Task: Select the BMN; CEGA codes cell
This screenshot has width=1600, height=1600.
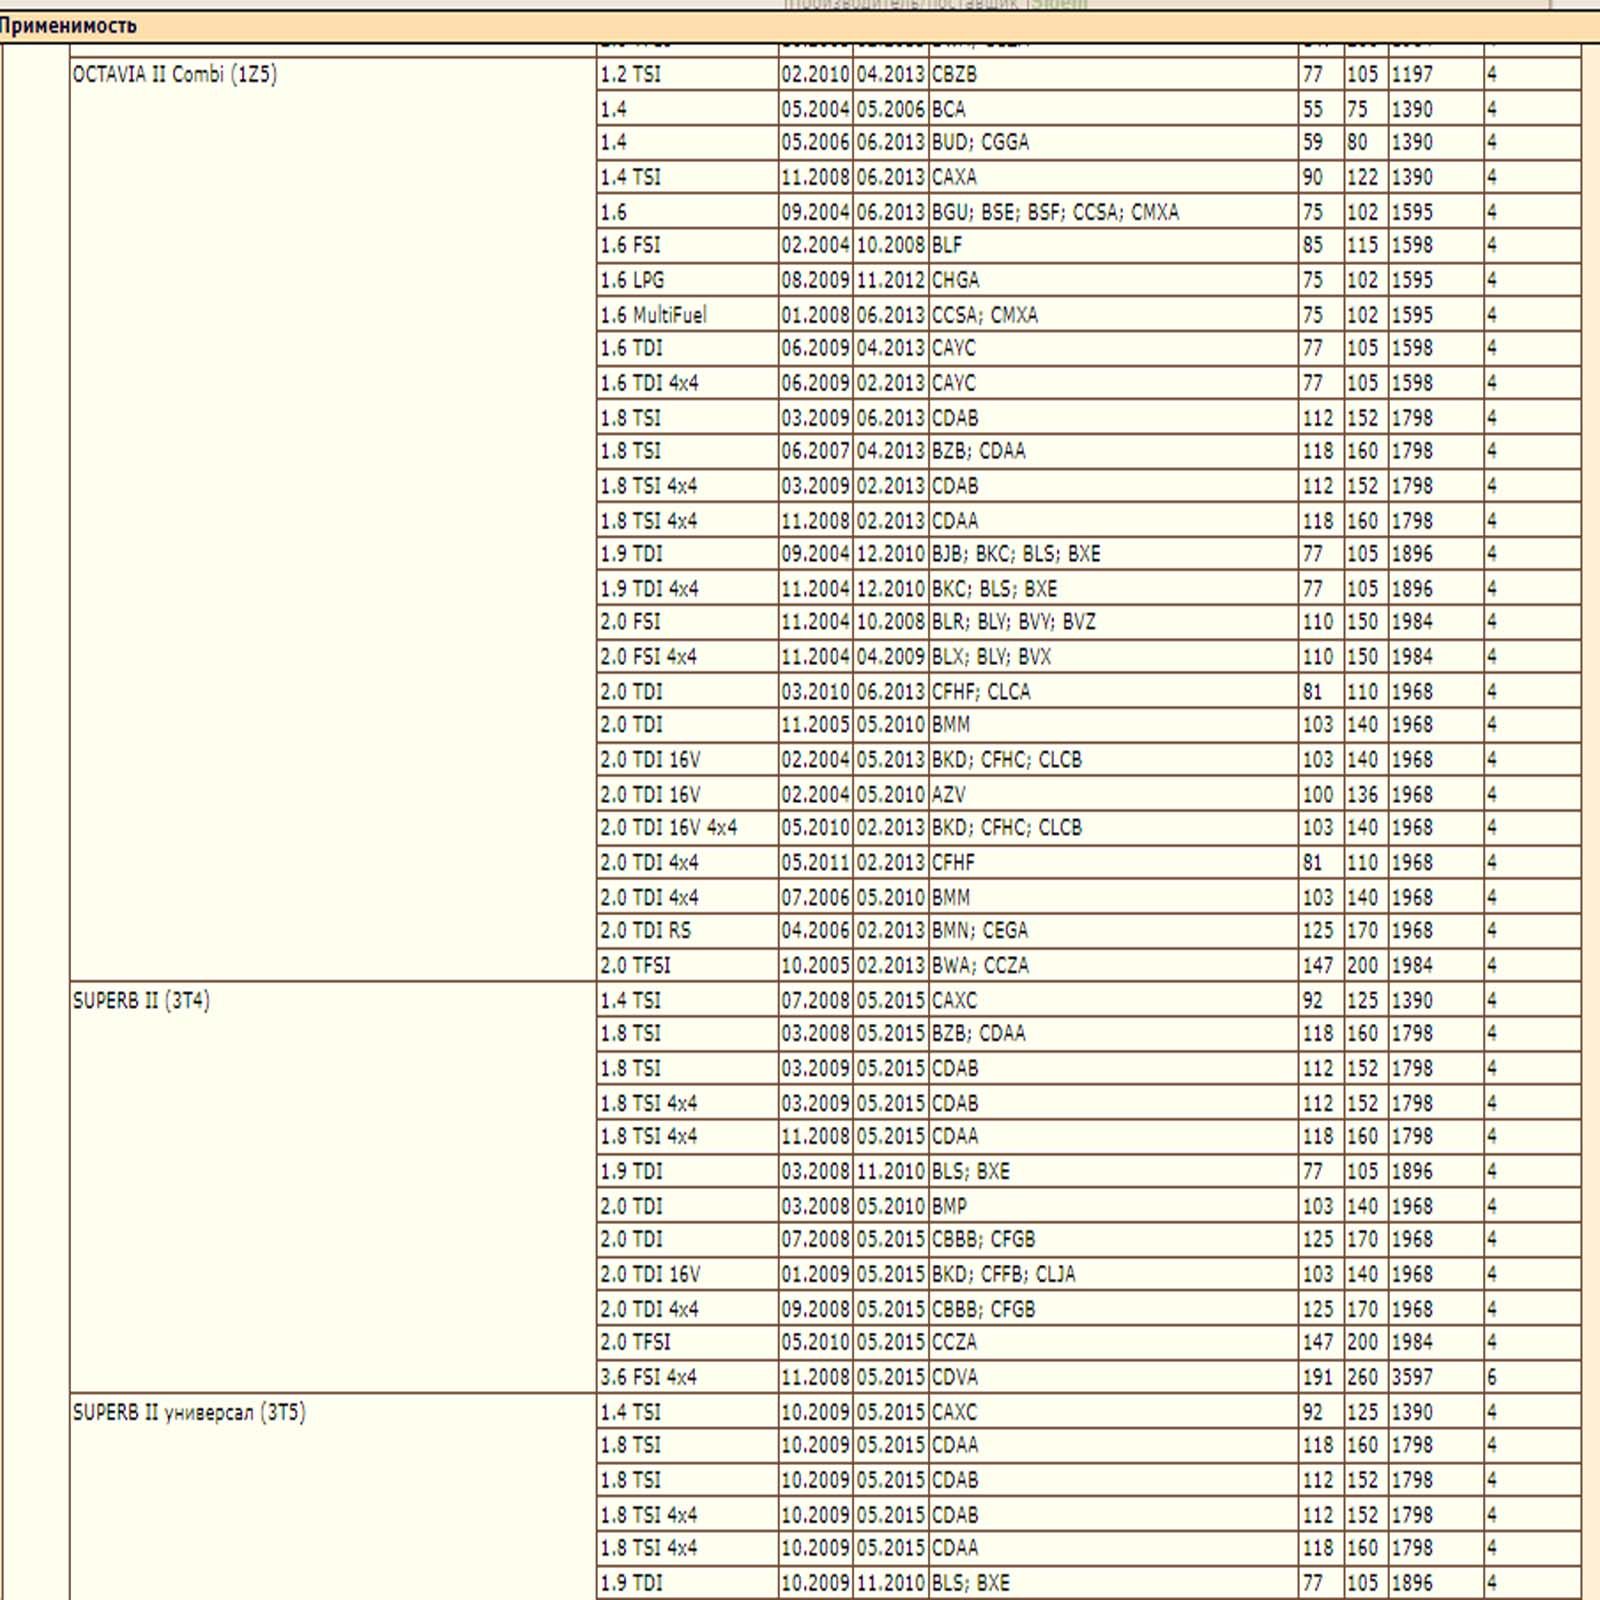Action: point(1113,931)
